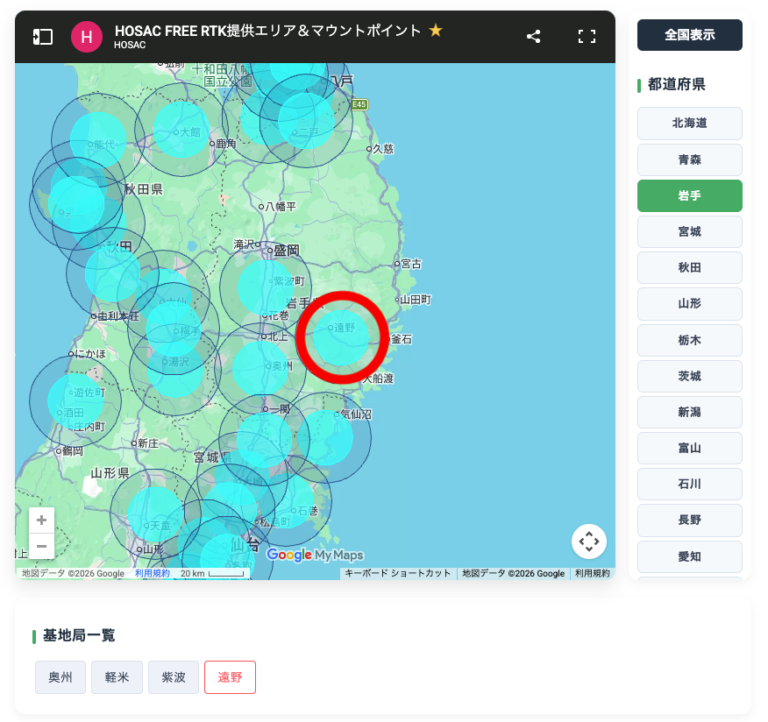Zoom out the map with minus button
The width and height of the screenshot is (768, 722).
point(42,546)
